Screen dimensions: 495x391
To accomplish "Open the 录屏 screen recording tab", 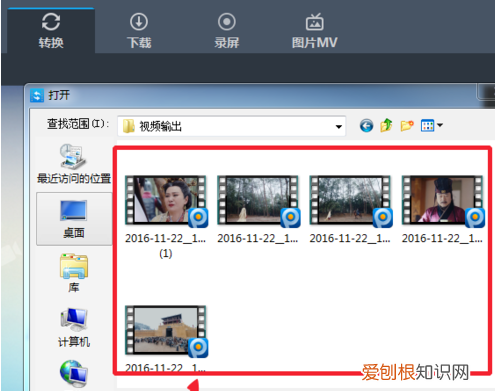I will (x=227, y=31).
